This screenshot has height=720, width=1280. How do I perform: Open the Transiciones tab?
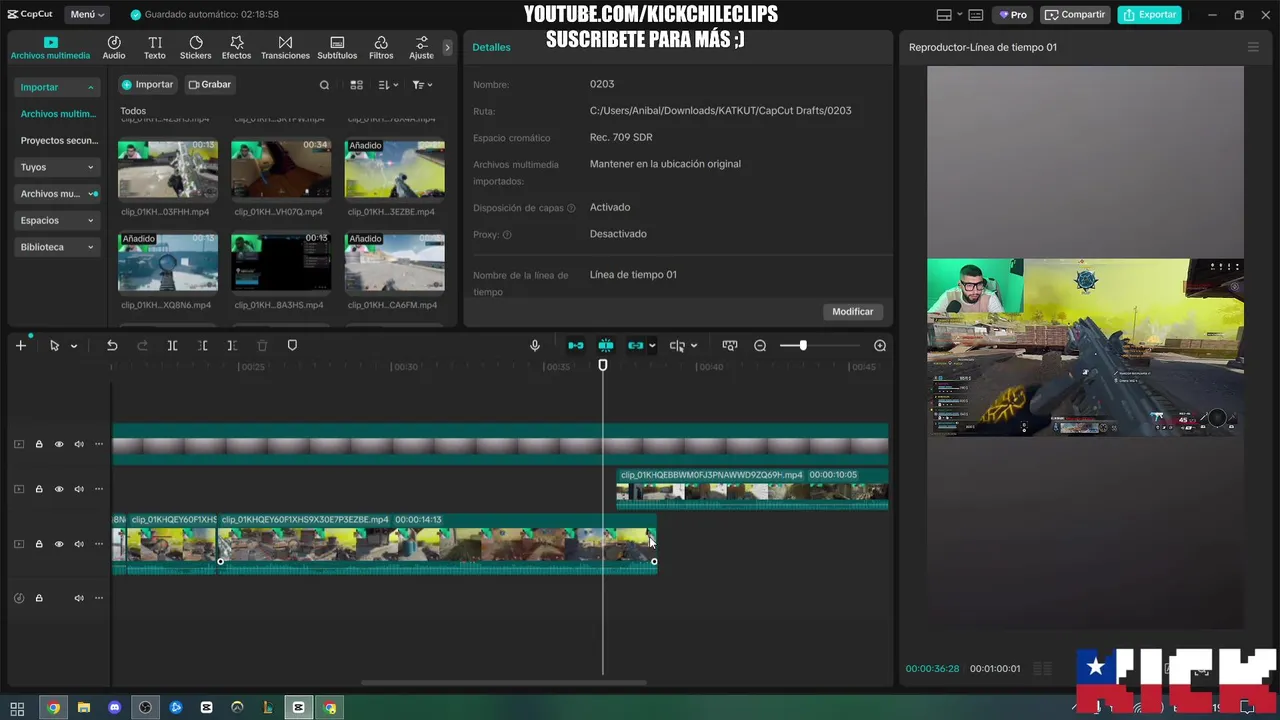pos(285,48)
